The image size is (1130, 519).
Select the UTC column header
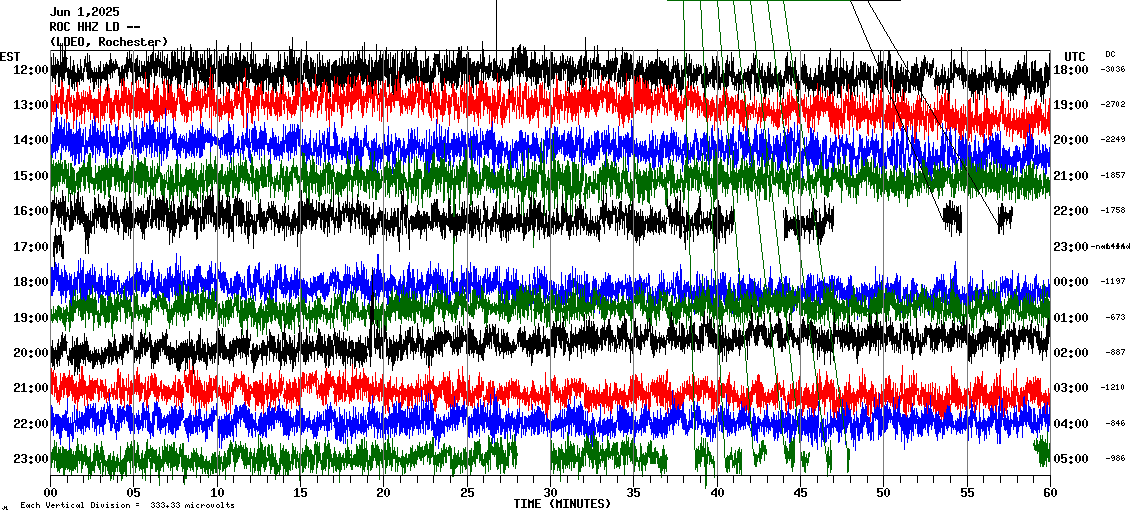1074,56
